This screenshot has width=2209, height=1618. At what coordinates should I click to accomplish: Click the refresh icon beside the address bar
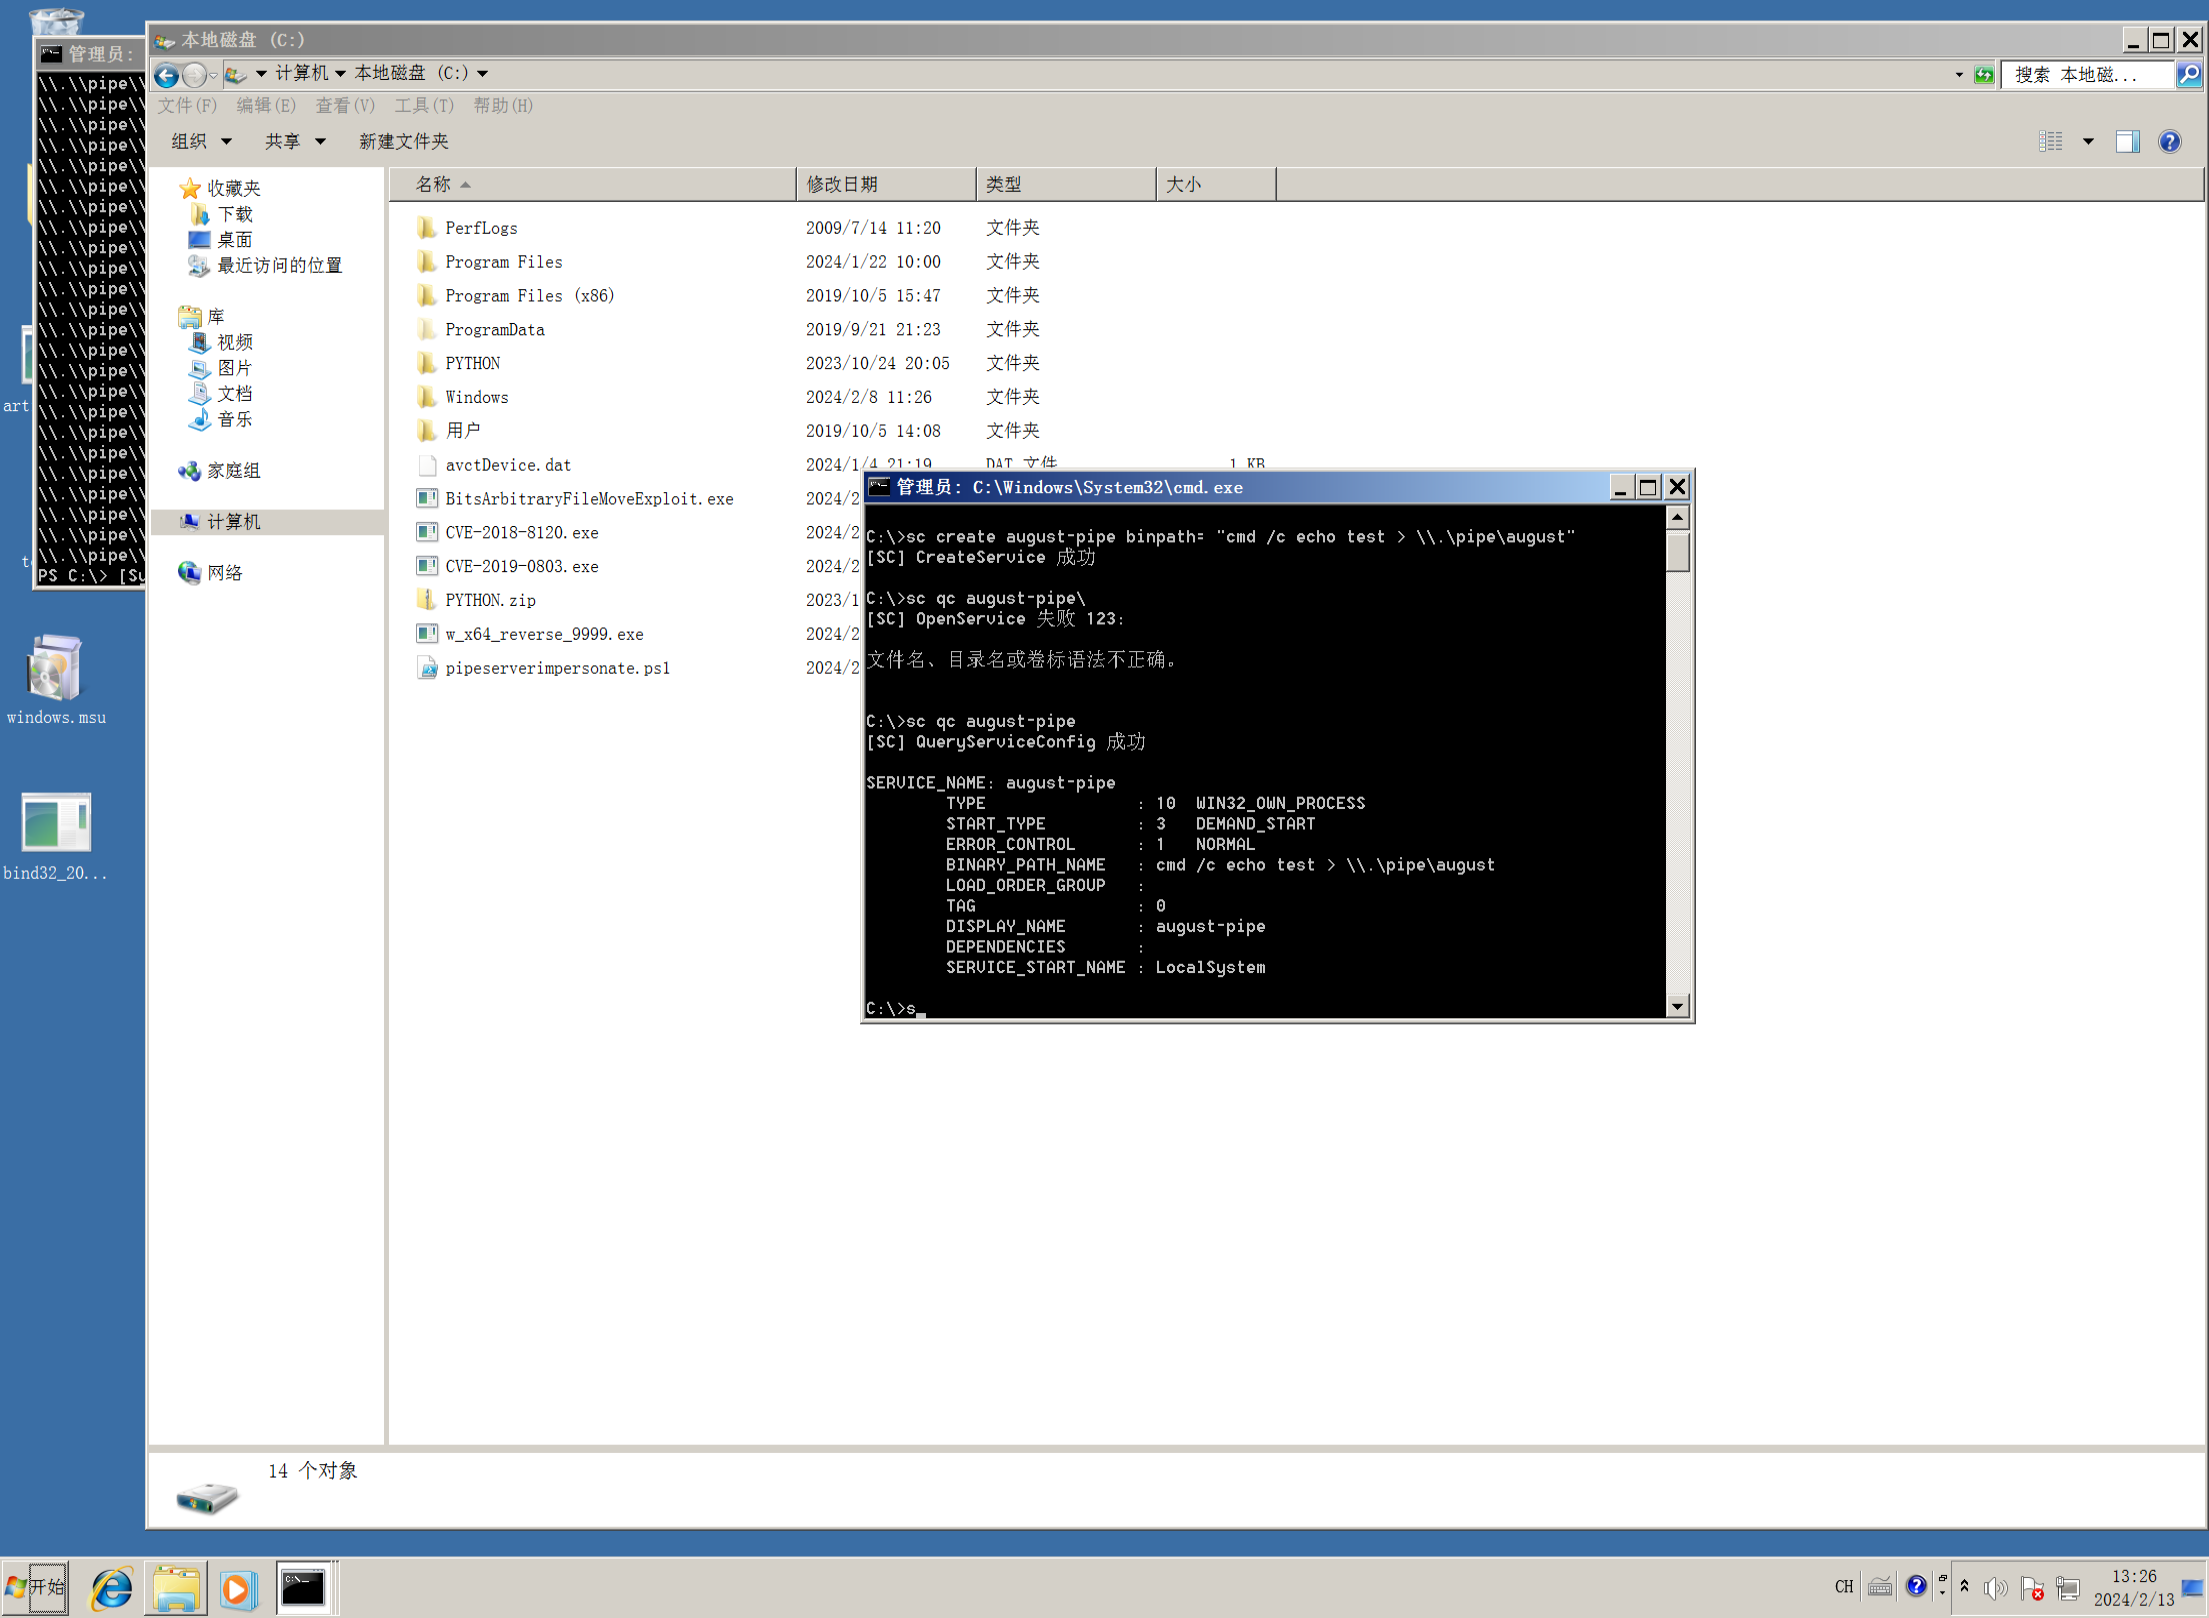(x=1984, y=75)
